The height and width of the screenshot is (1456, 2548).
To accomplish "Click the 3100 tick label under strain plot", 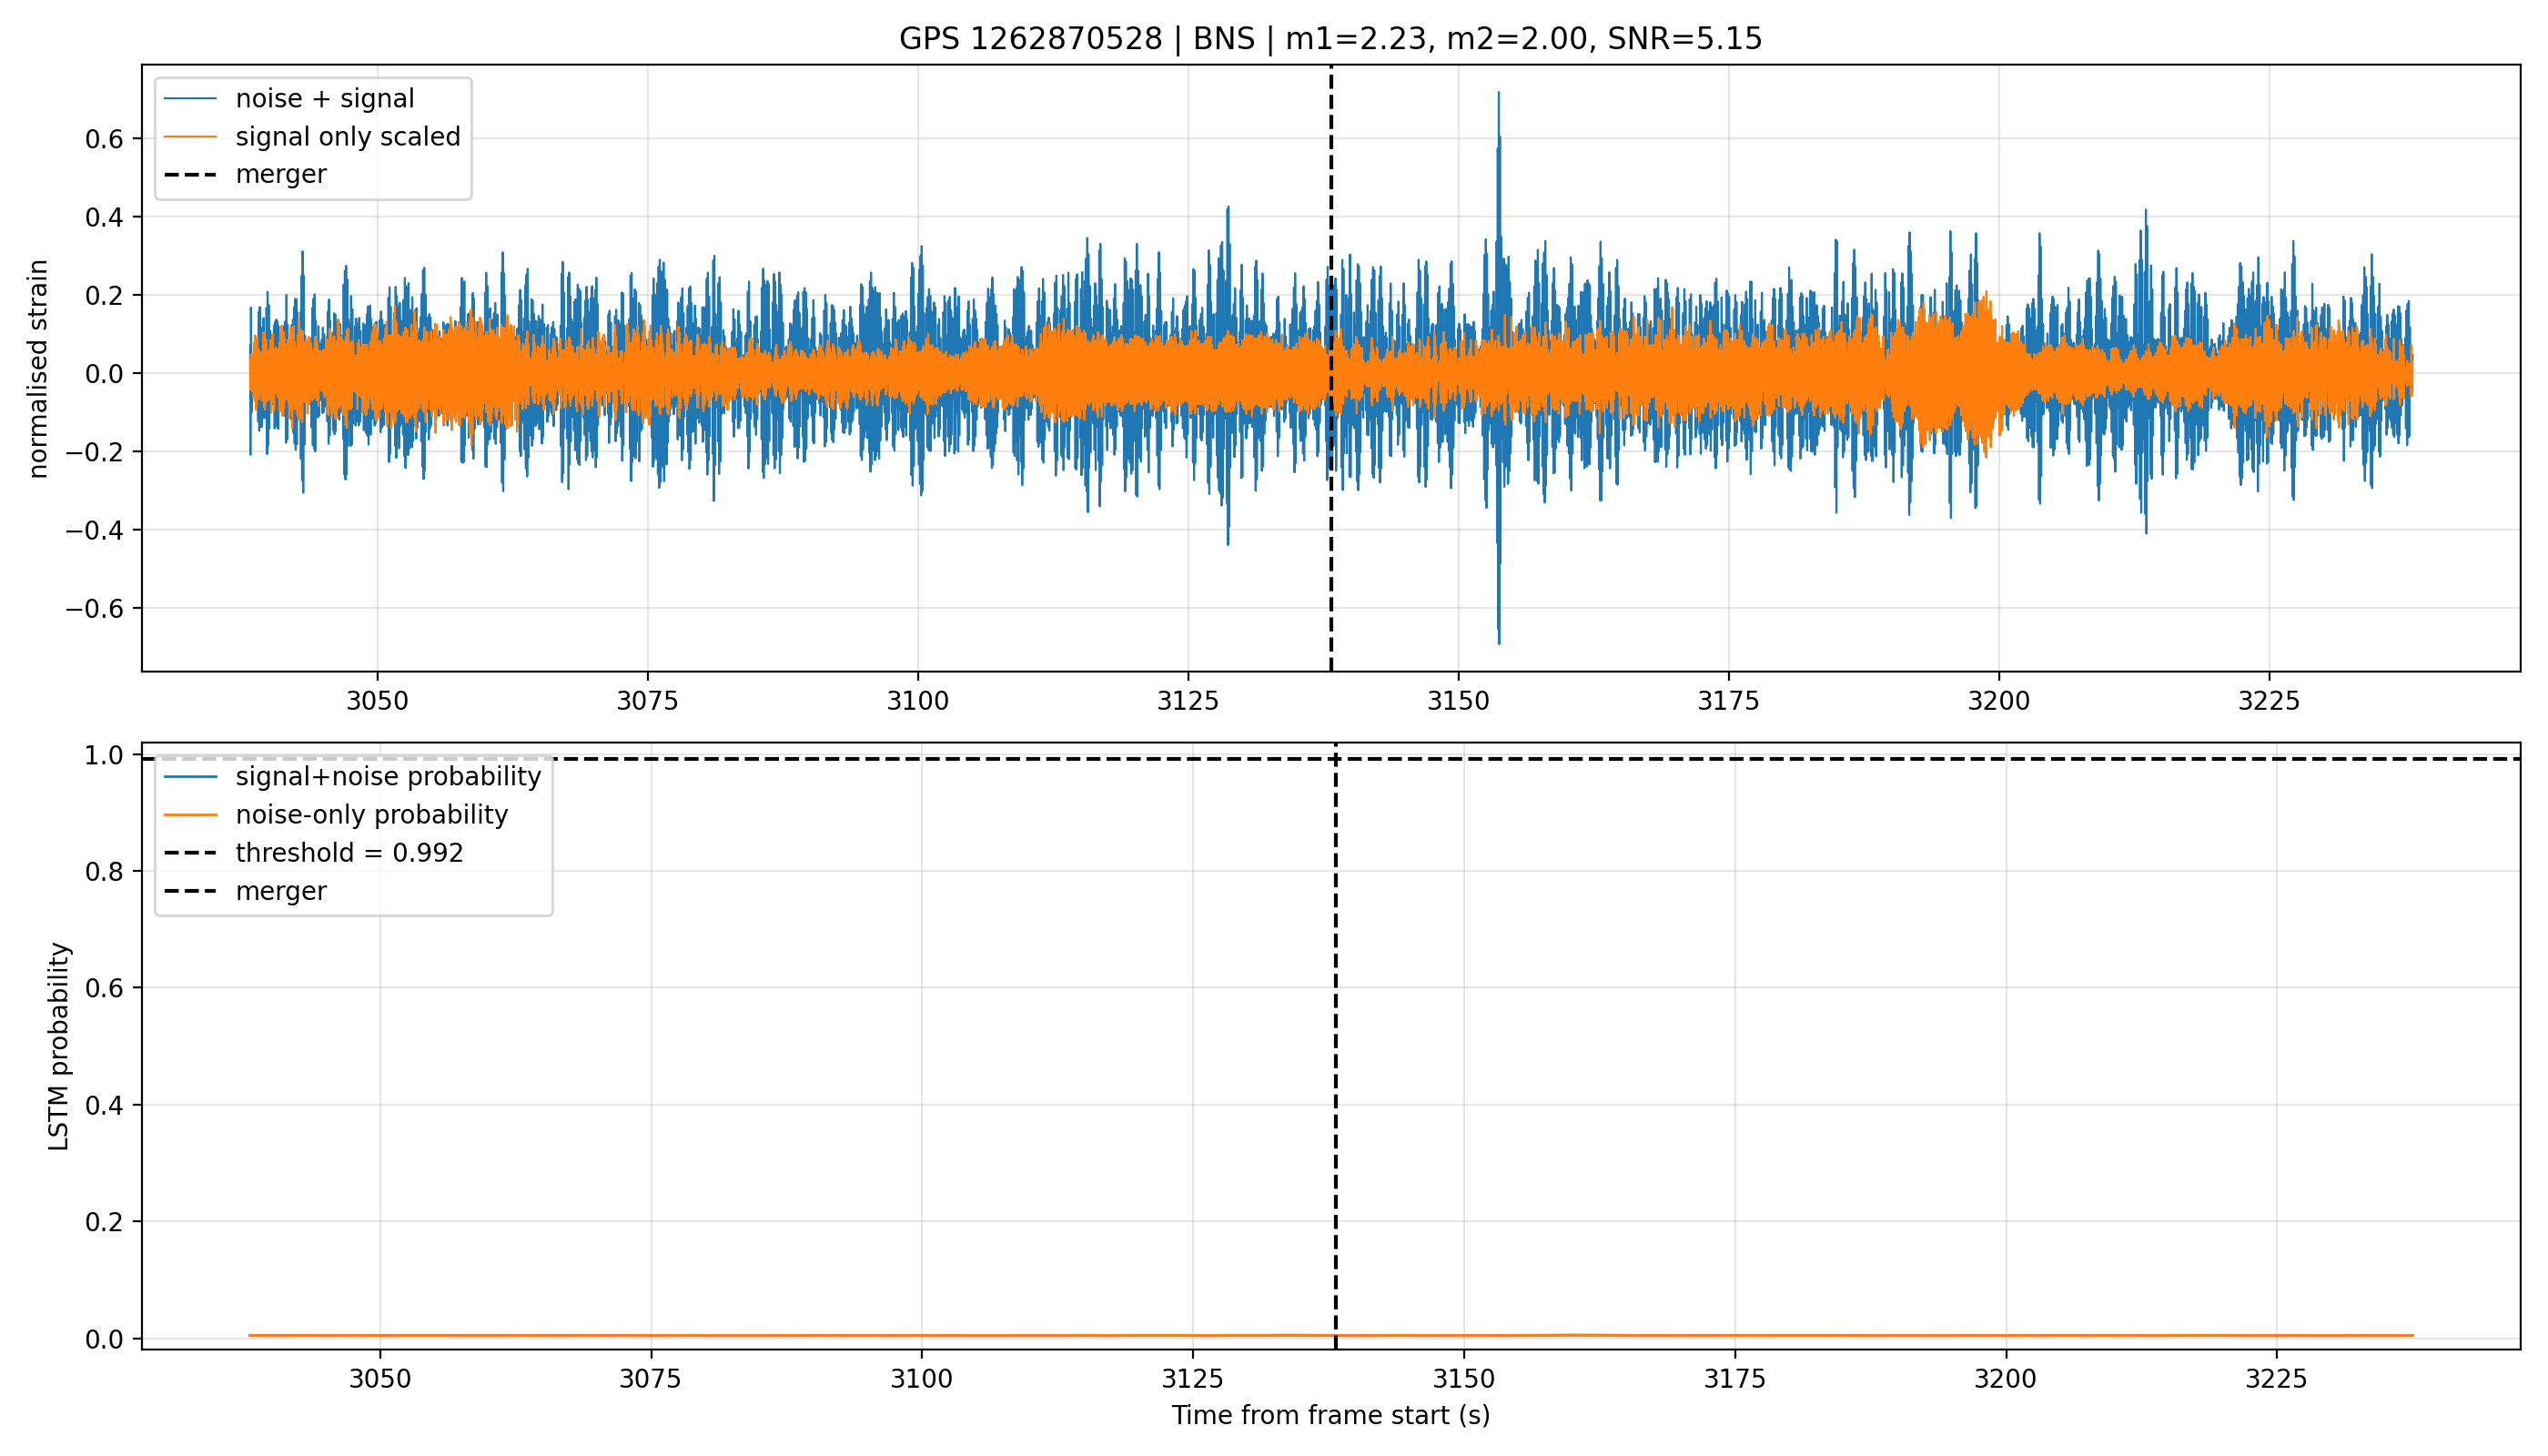I will tap(918, 701).
